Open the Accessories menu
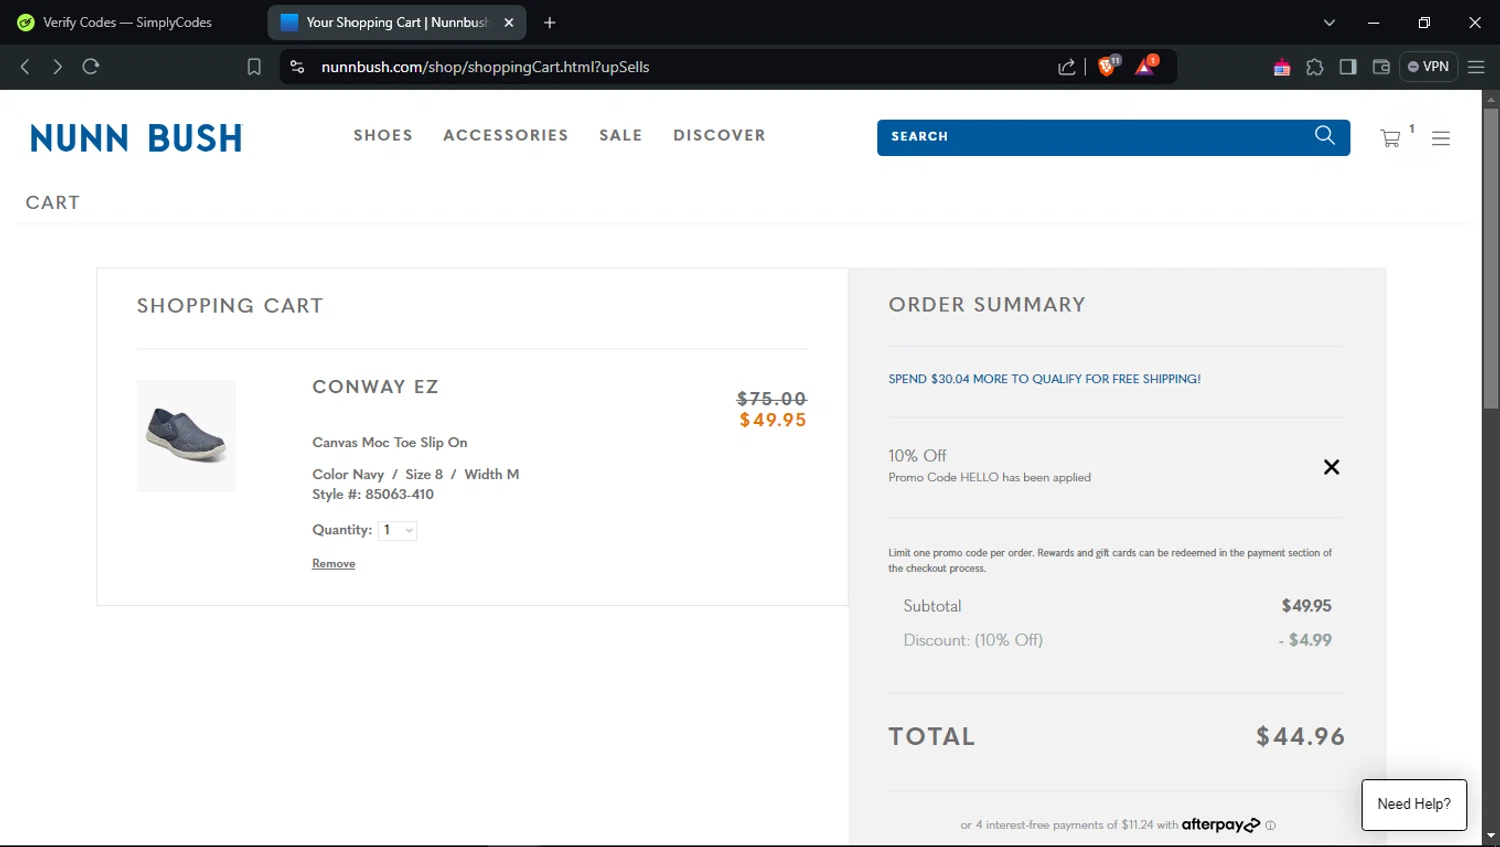 506,135
